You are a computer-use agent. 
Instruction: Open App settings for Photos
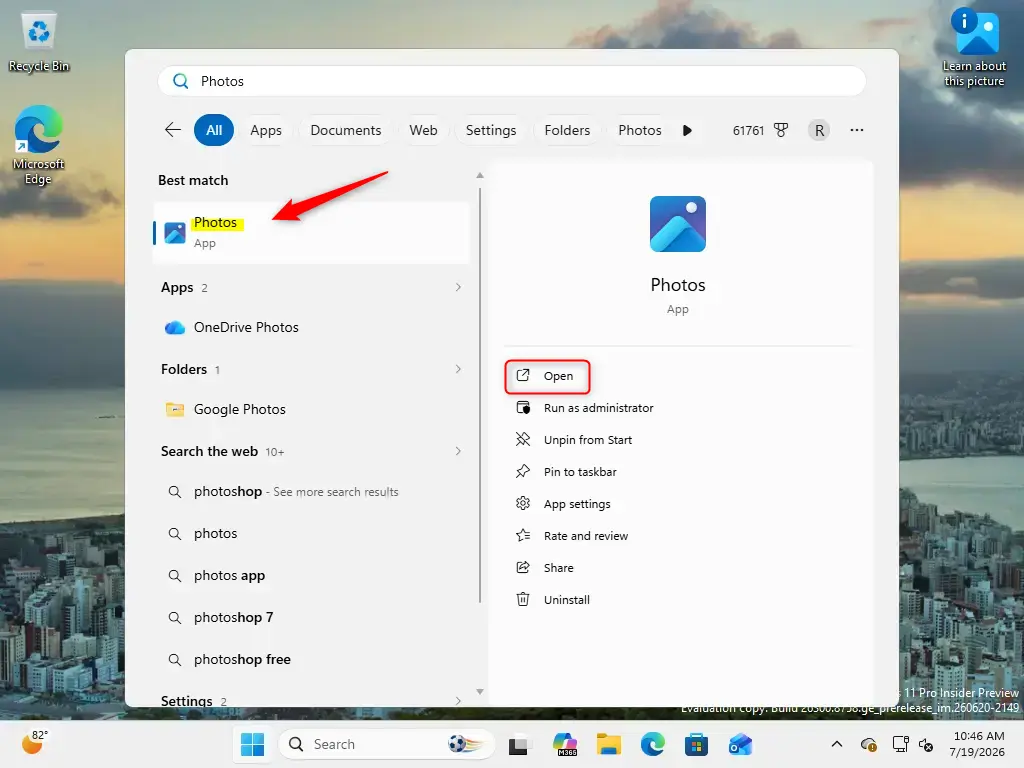[577, 504]
